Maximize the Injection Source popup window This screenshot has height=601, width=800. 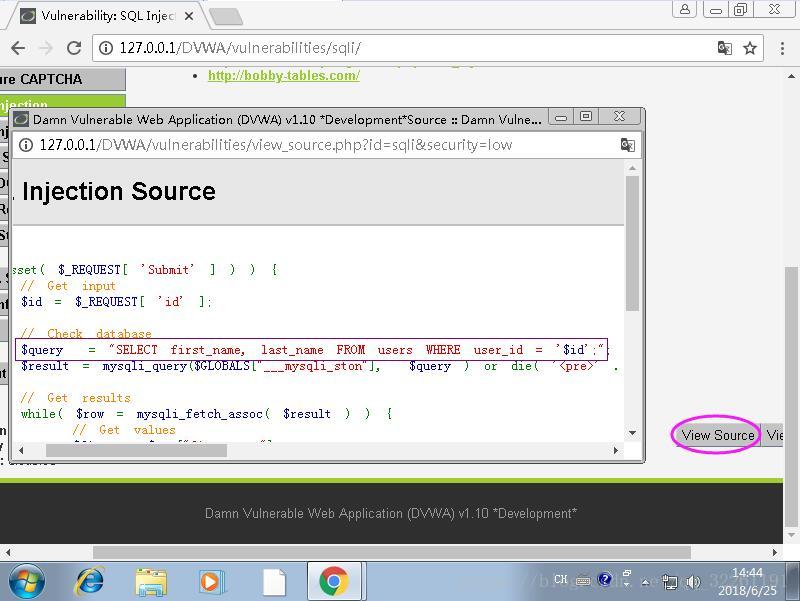click(x=586, y=117)
